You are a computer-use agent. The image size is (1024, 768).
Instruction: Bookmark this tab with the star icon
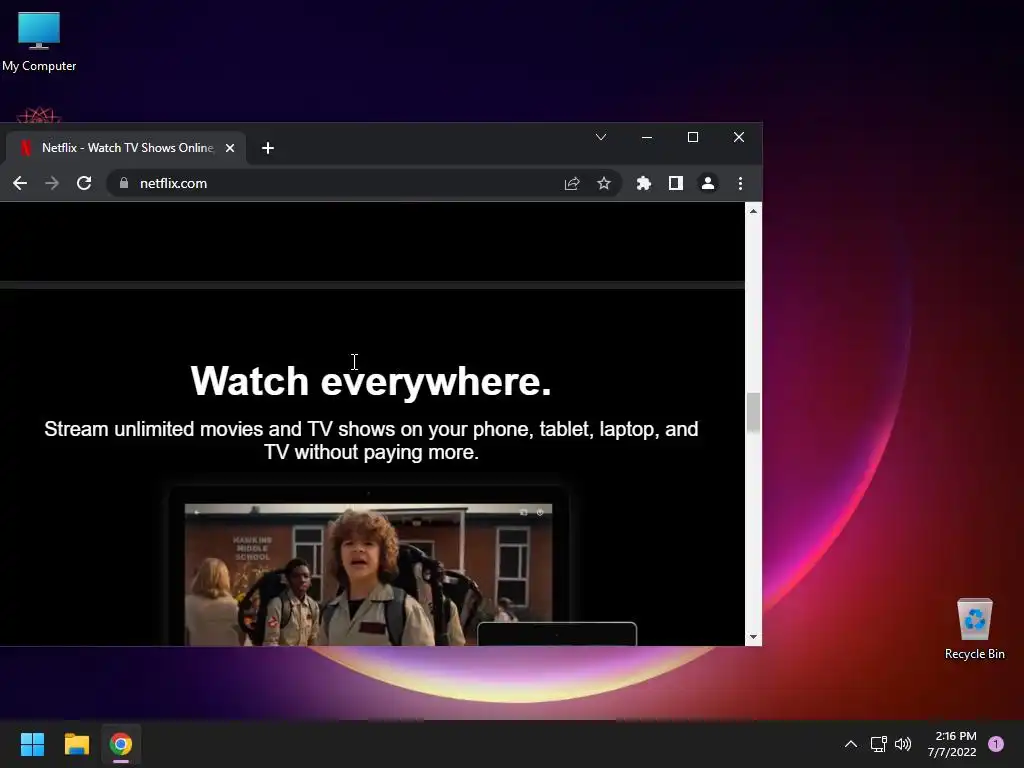604,184
